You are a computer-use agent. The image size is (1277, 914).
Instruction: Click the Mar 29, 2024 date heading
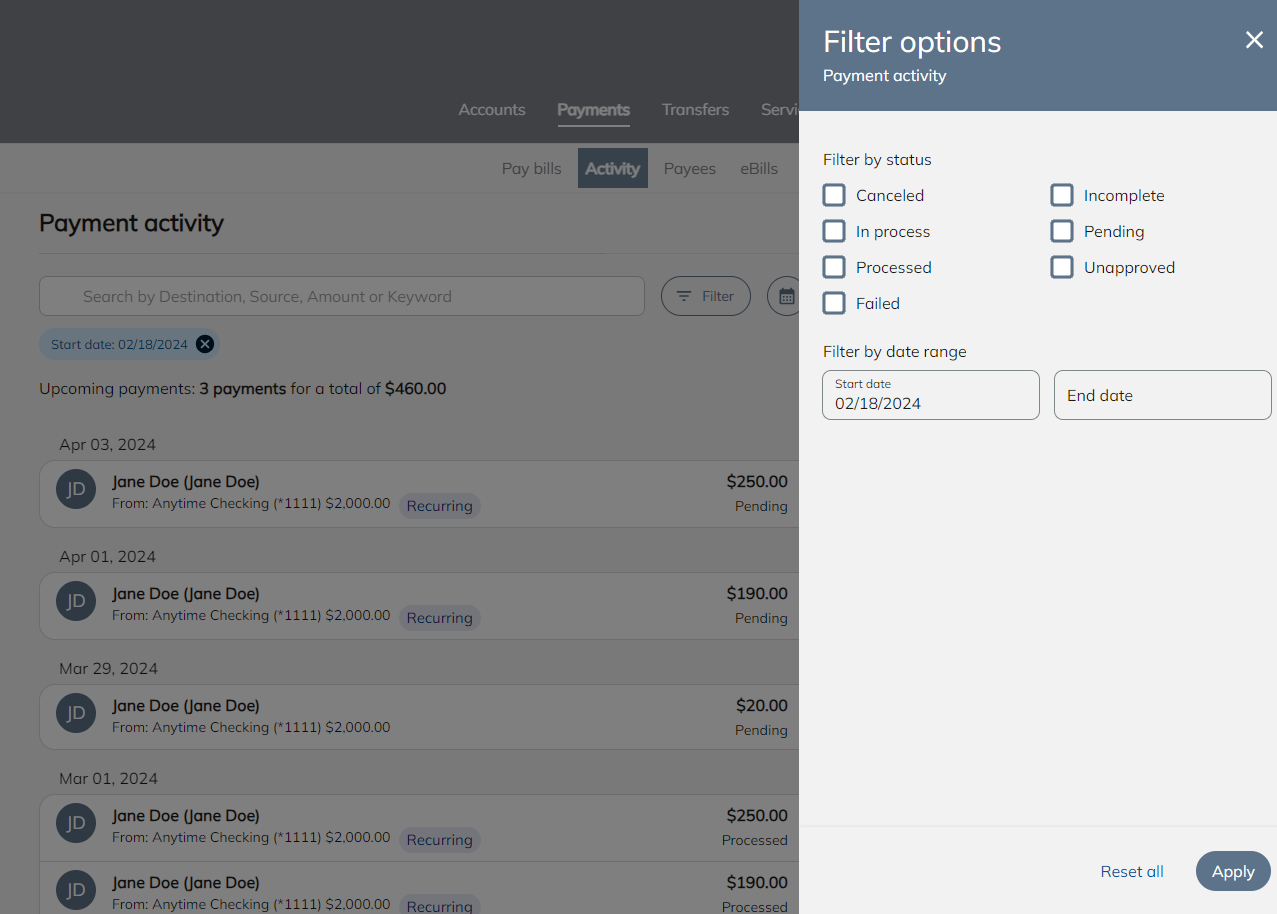tap(109, 668)
